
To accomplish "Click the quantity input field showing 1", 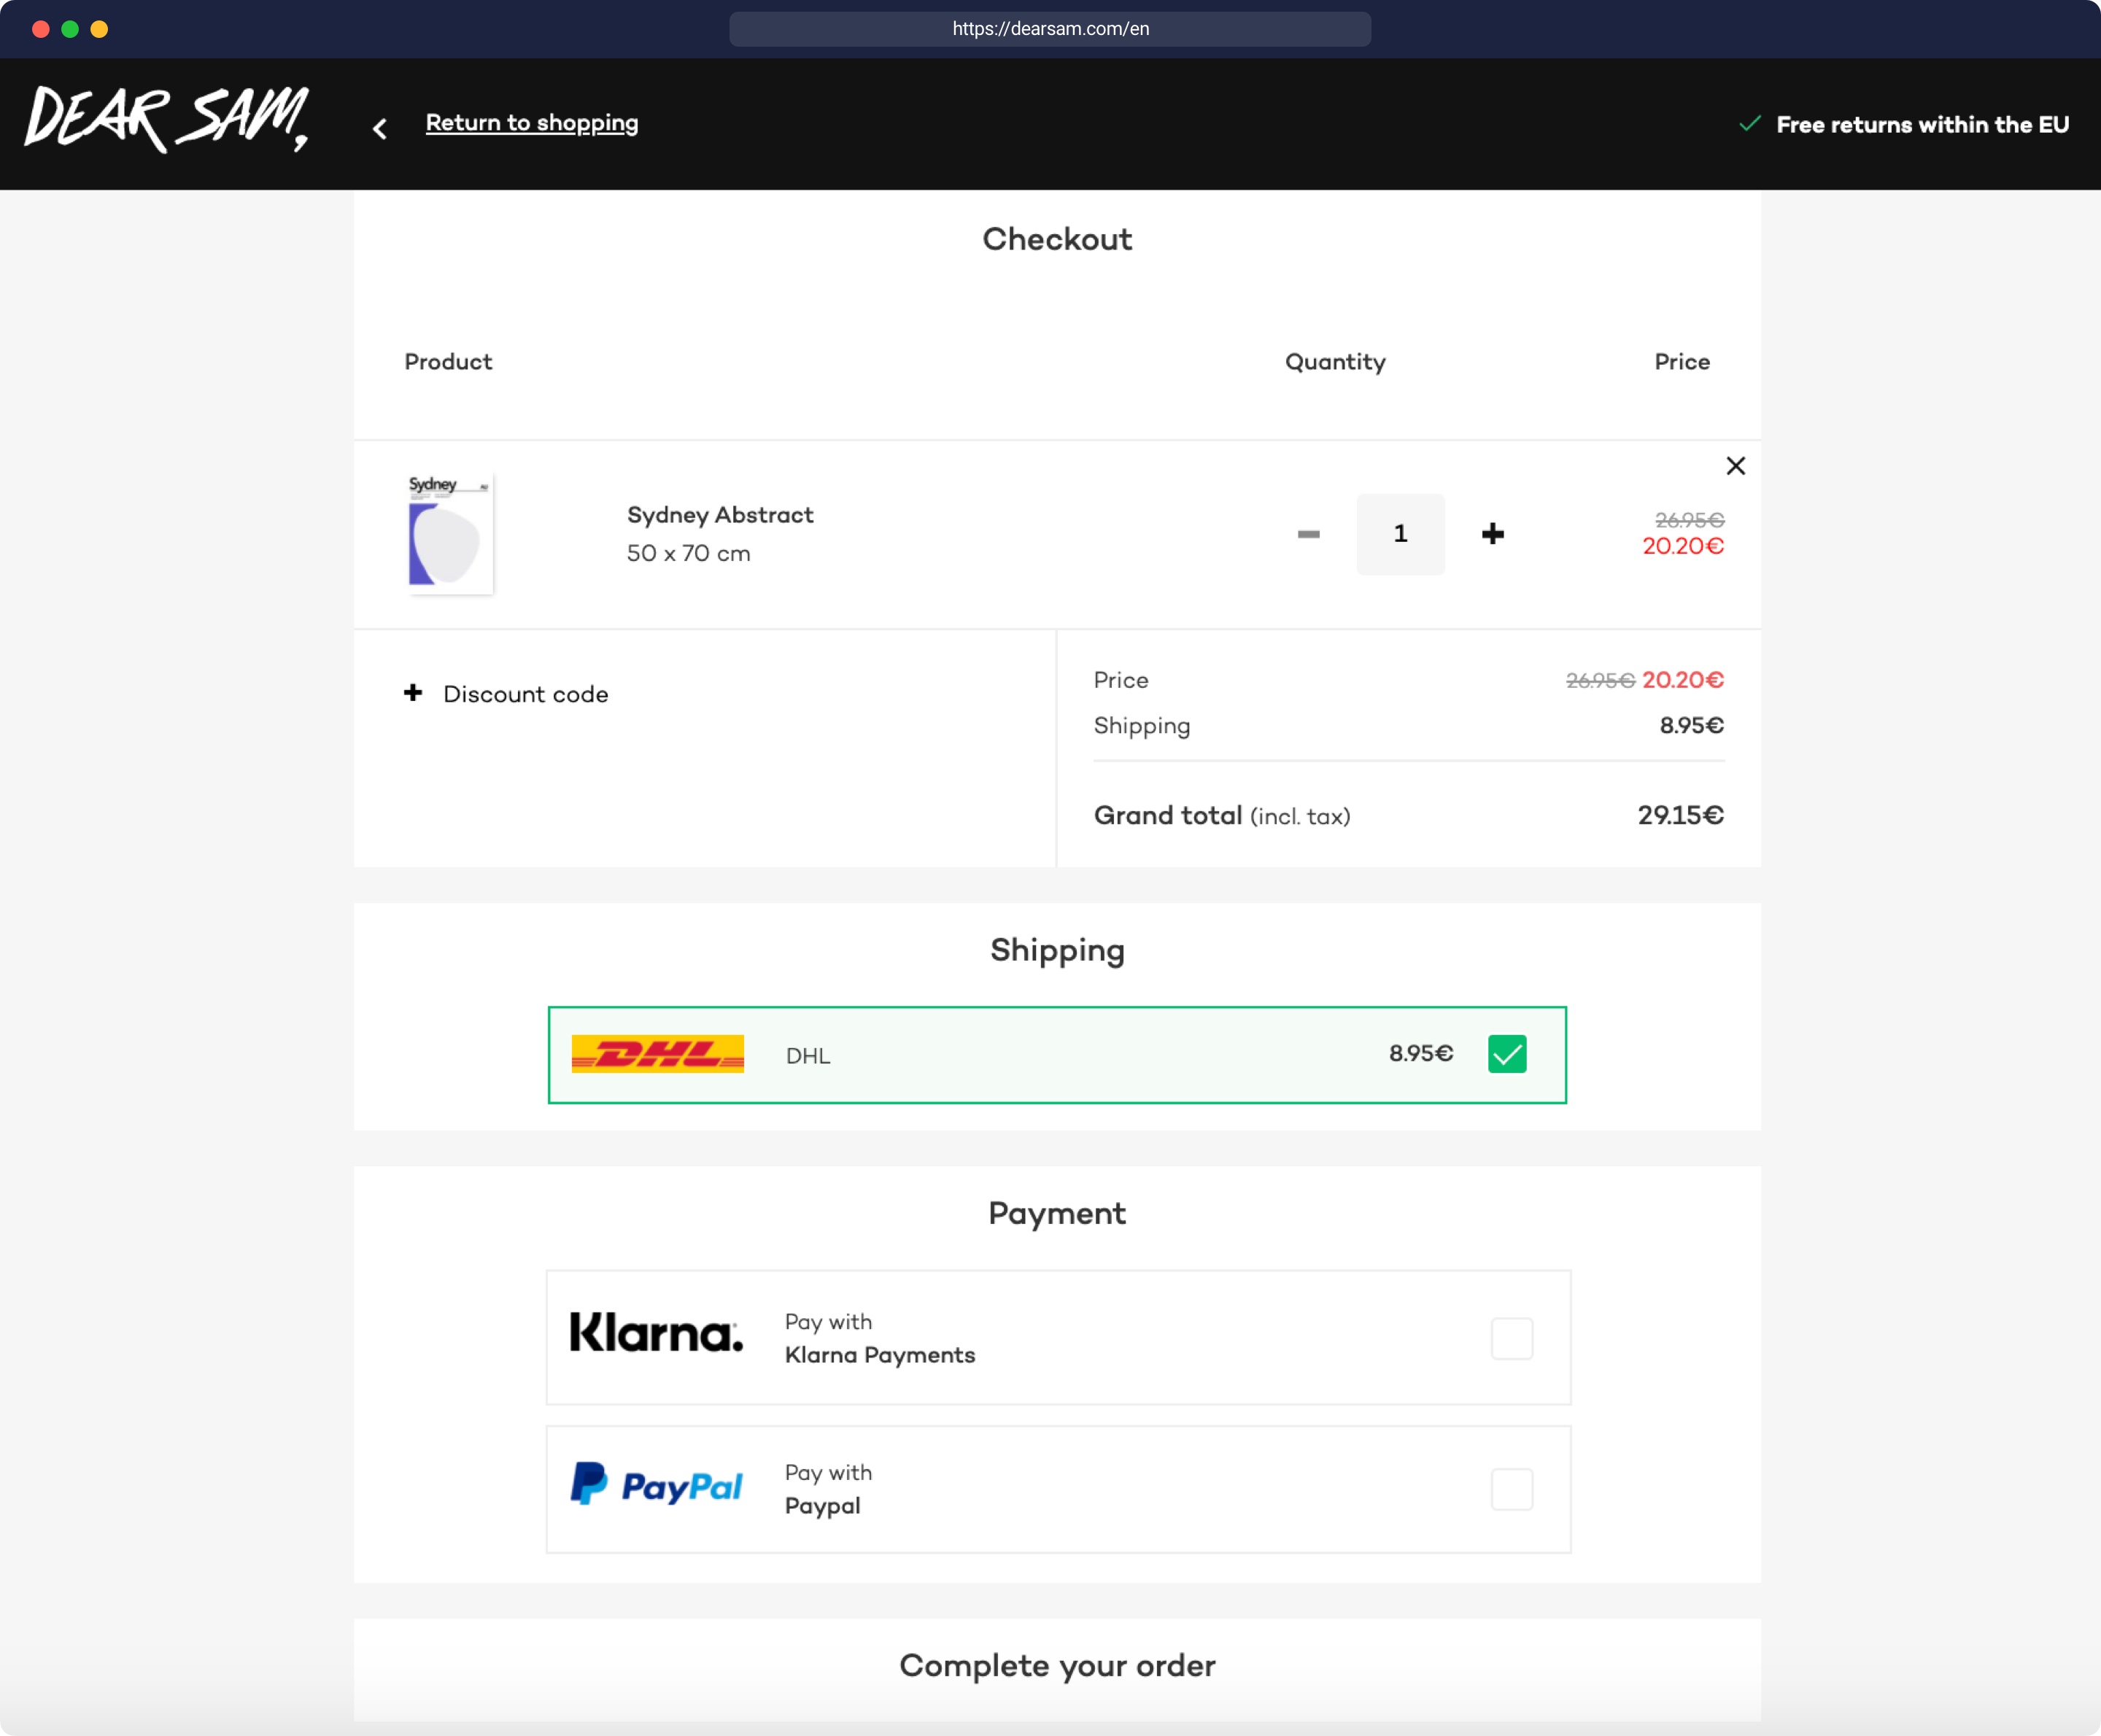I will click(1400, 534).
